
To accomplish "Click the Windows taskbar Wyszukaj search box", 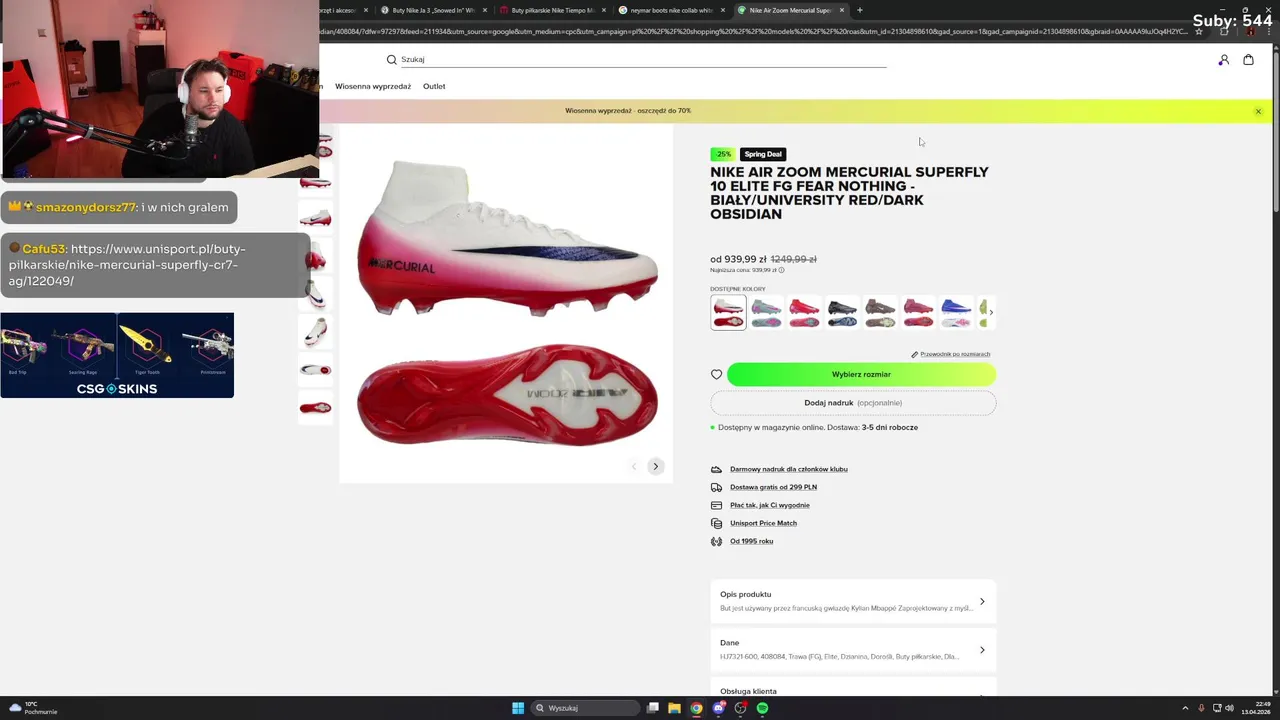I will pyautogui.click(x=587, y=708).
